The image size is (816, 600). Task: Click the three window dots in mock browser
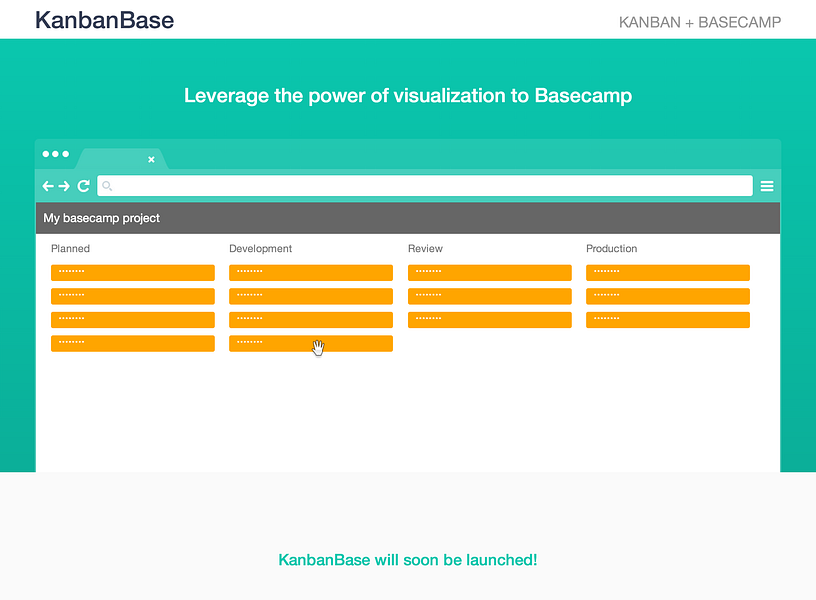click(56, 154)
